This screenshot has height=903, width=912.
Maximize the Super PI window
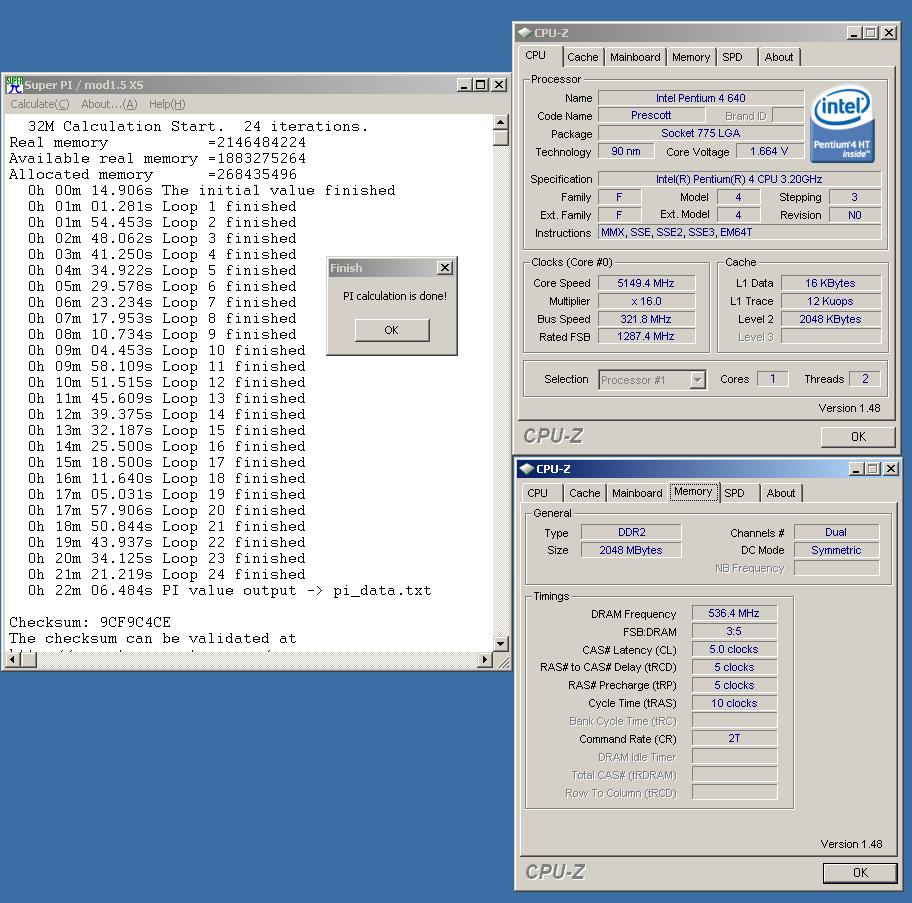[x=480, y=85]
